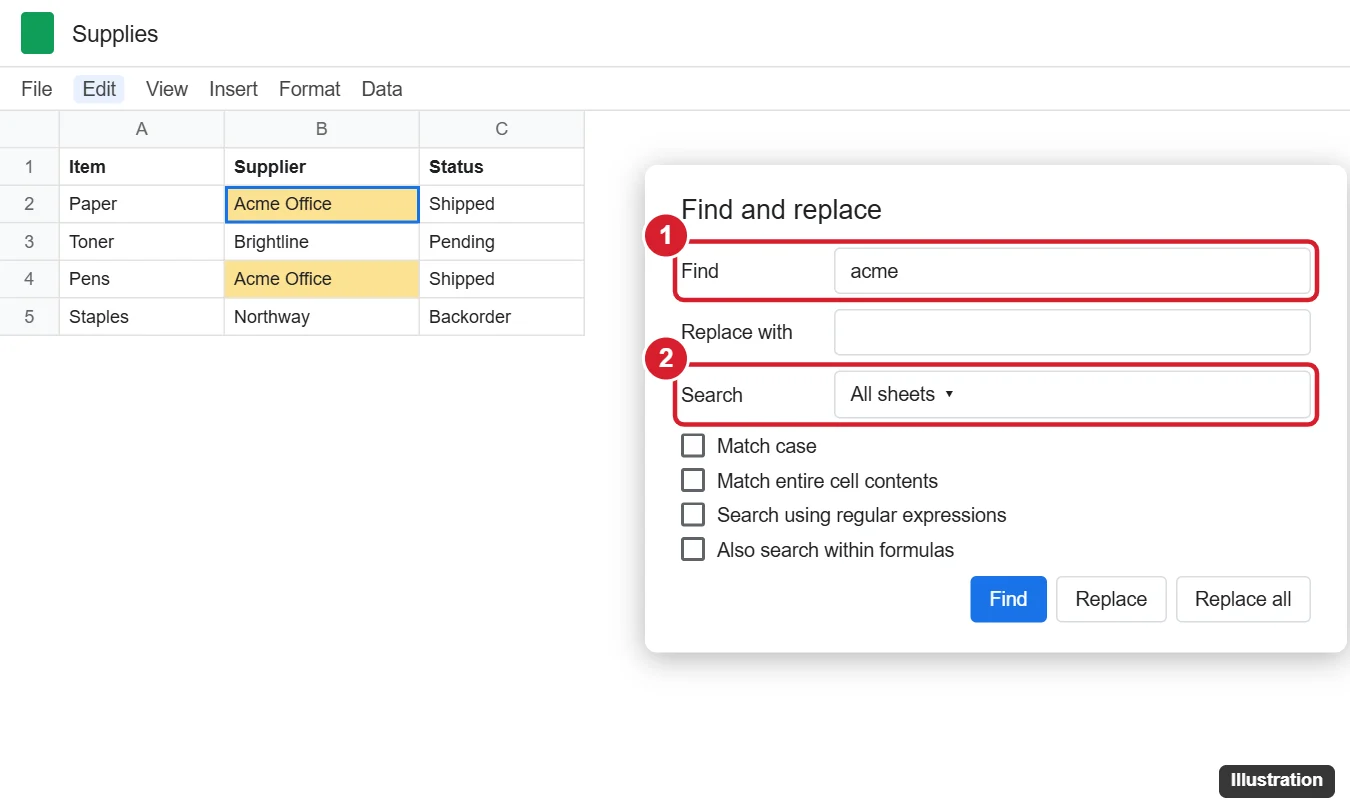Screen dimensions: 1350x810
Task: Click the Replace button
Action: tap(1111, 599)
